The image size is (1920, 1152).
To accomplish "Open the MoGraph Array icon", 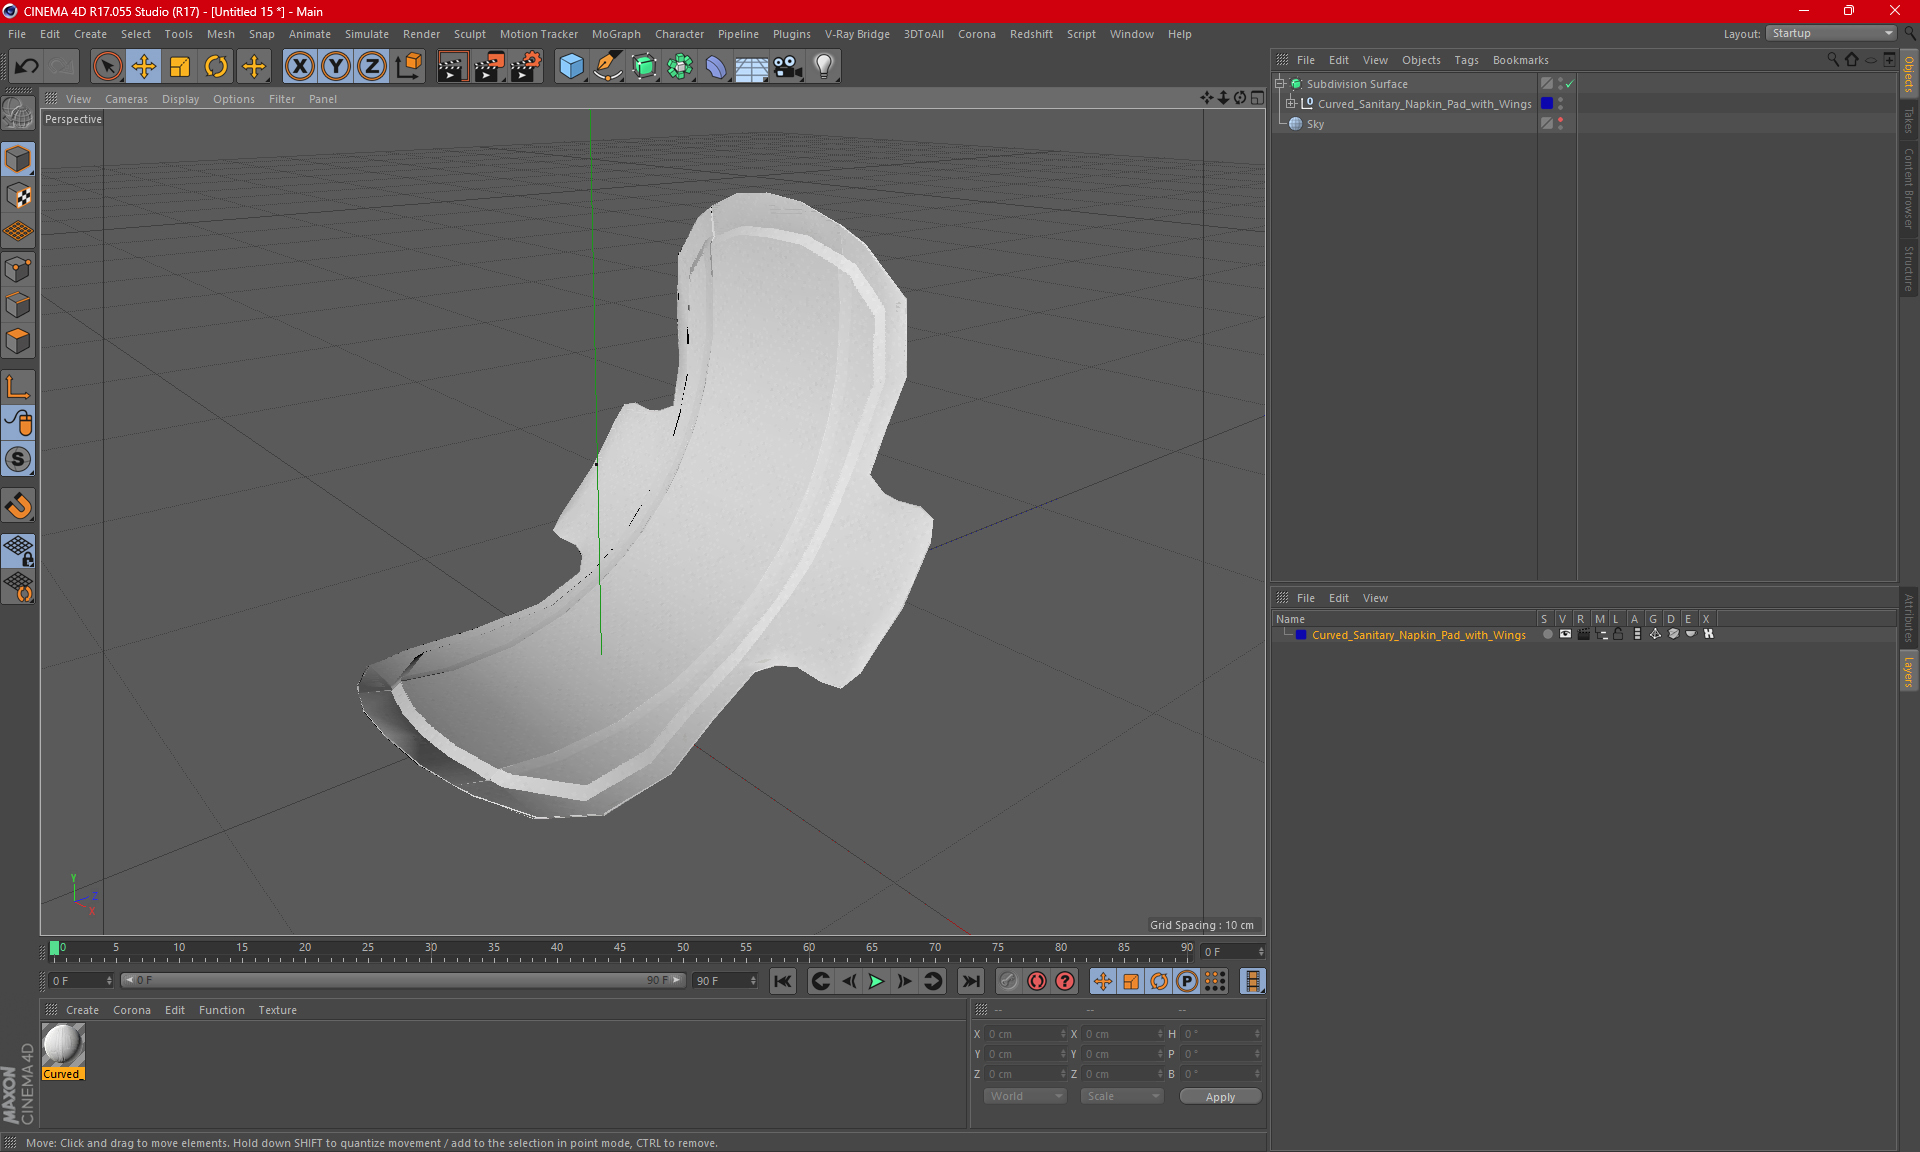I will click(x=680, y=67).
